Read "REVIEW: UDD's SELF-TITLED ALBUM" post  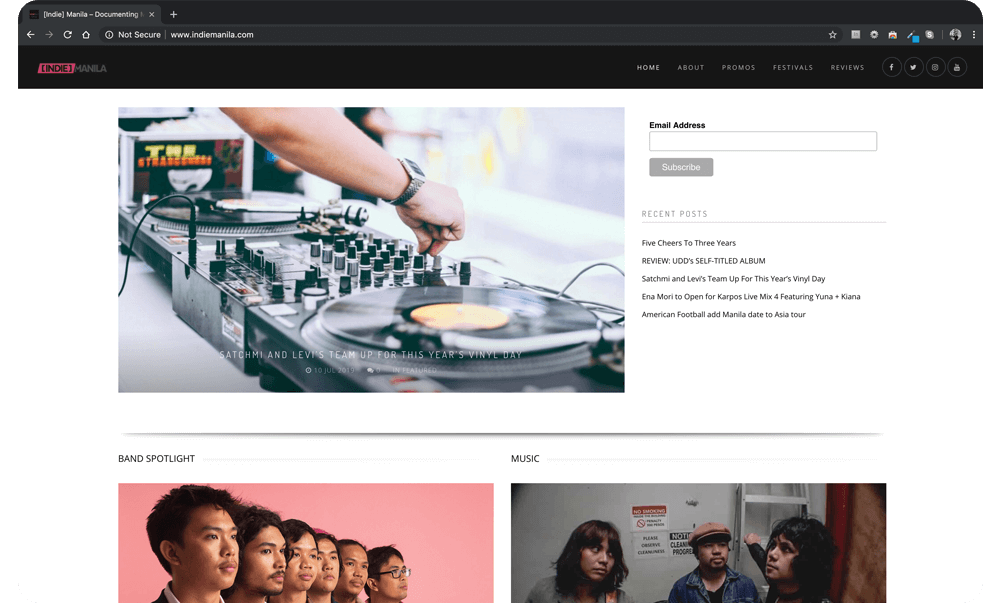tap(703, 261)
